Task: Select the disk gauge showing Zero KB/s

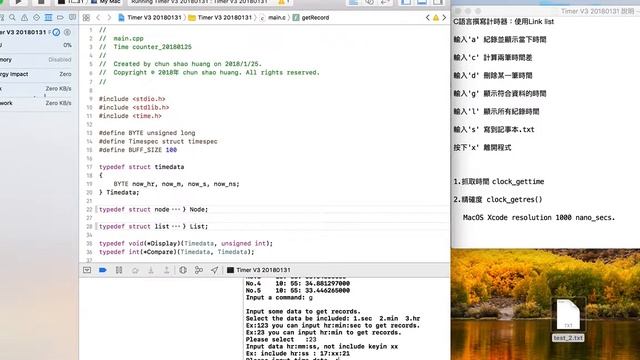Action: click(36, 89)
